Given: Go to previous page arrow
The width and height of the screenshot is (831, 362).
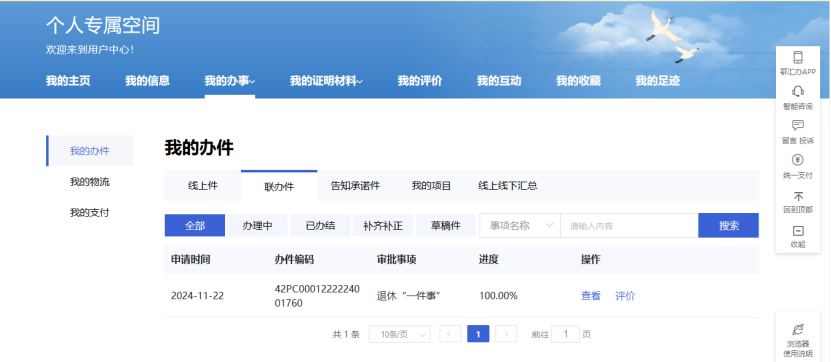Looking at the screenshot, I should click(450, 334).
